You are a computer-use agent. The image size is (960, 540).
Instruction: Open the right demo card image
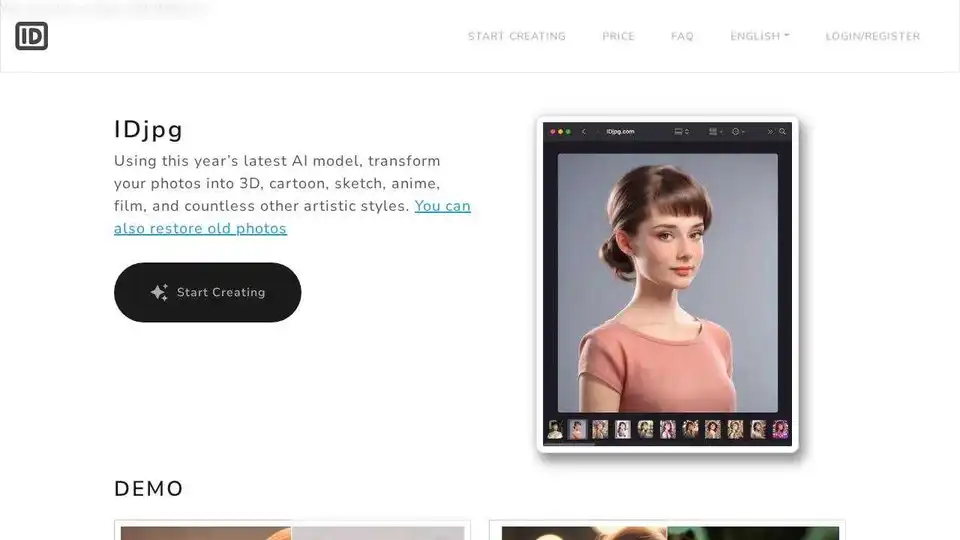670,533
